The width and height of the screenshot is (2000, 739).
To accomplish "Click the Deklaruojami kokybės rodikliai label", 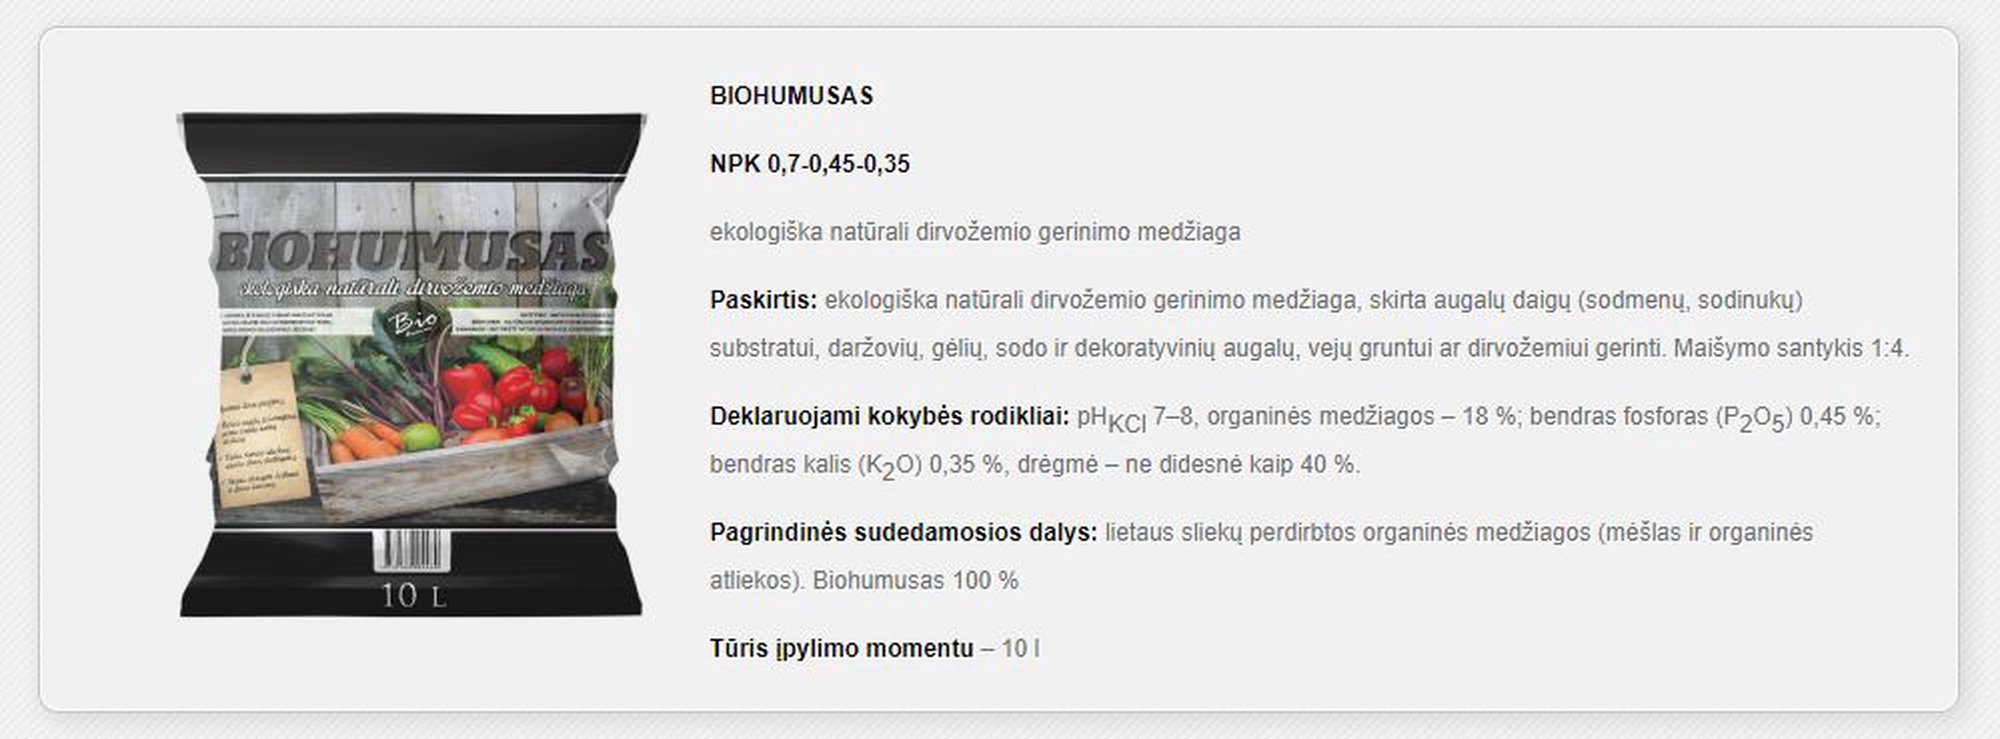I will point(890,416).
